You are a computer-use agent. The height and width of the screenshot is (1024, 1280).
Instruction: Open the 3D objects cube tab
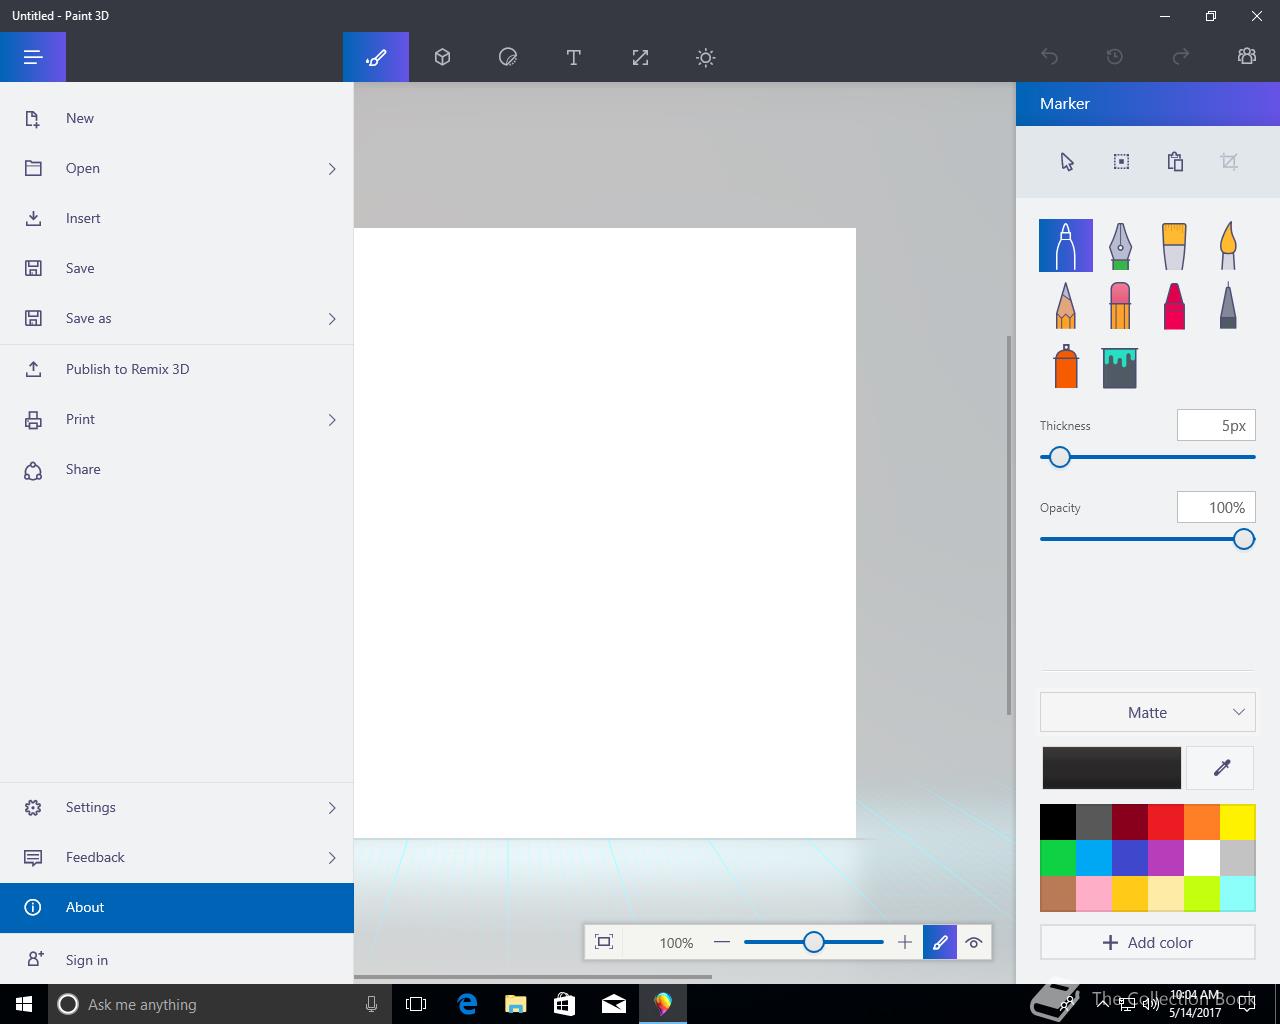point(442,57)
